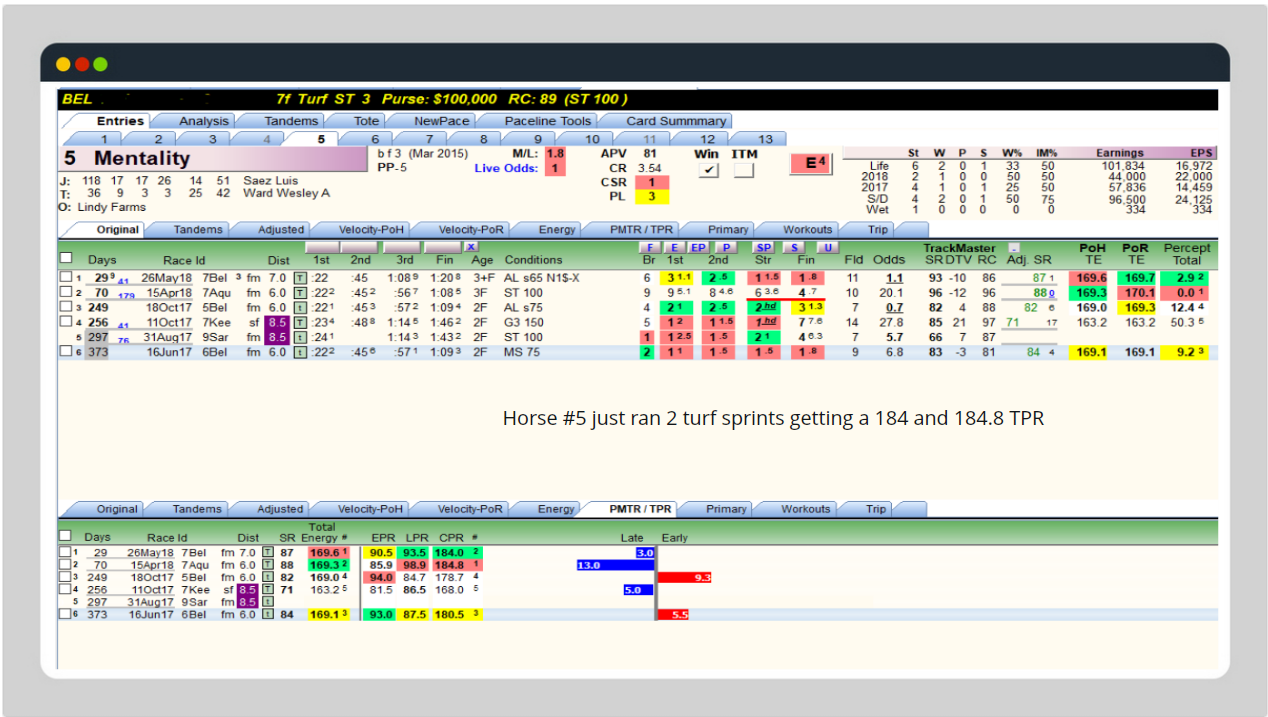
Task: Check lower table box for 26May18 row
Action: (65, 552)
